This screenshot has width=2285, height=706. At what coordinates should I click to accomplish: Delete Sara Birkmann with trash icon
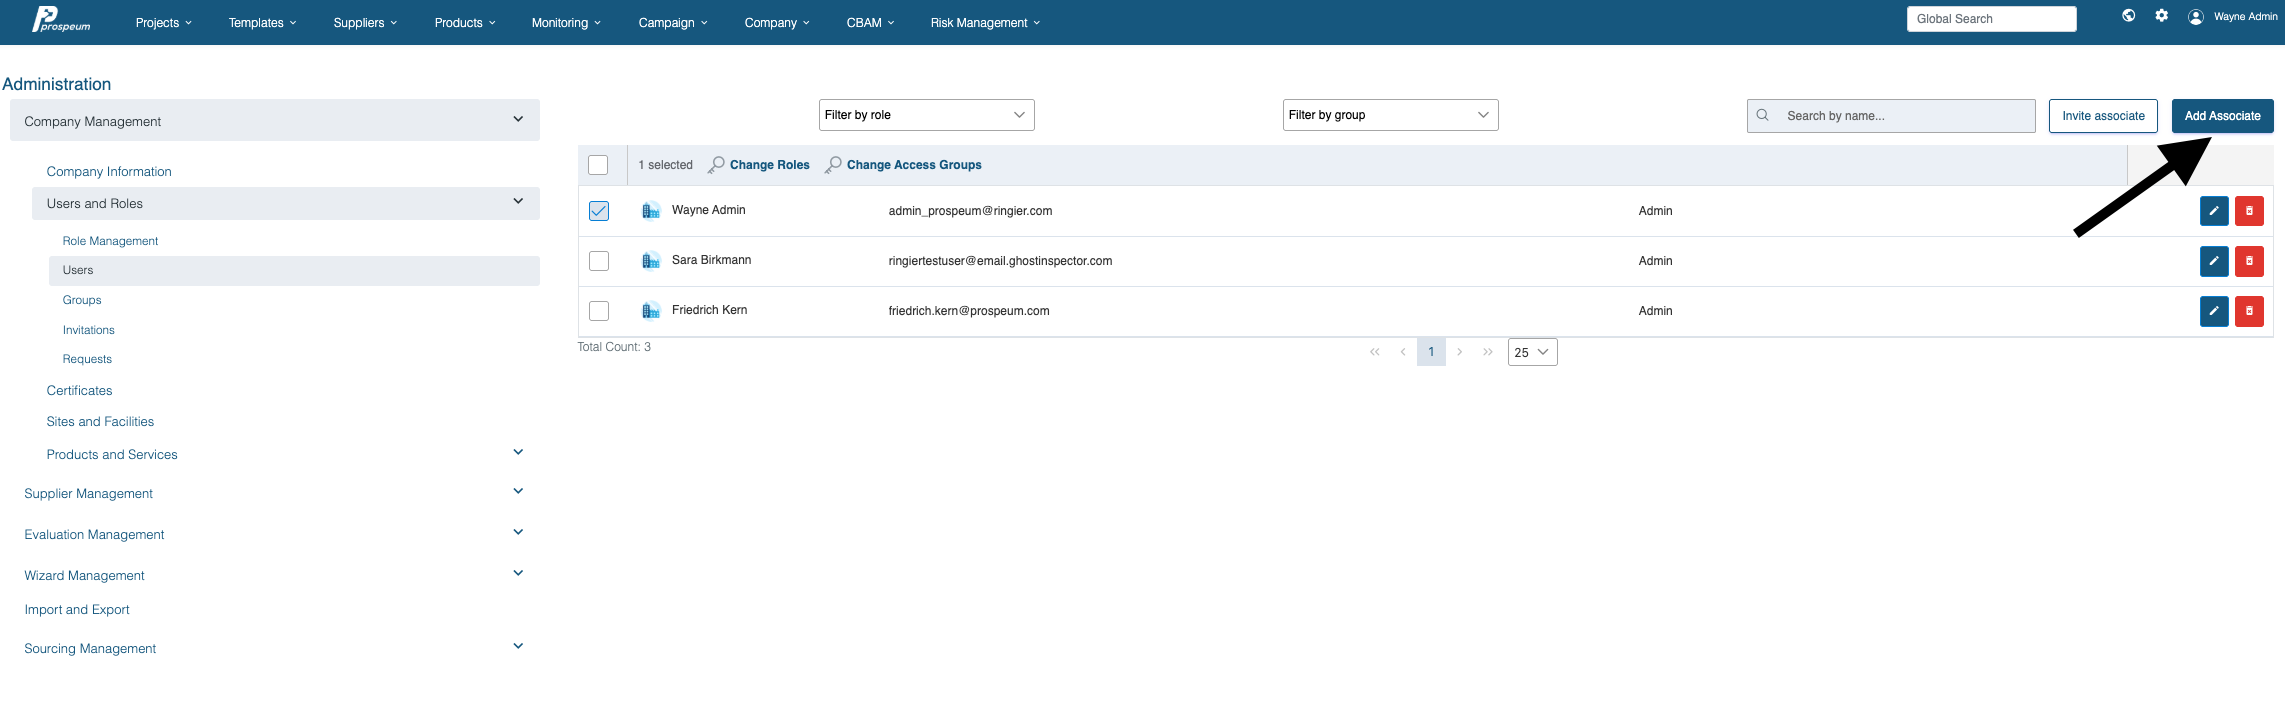tap(2249, 261)
